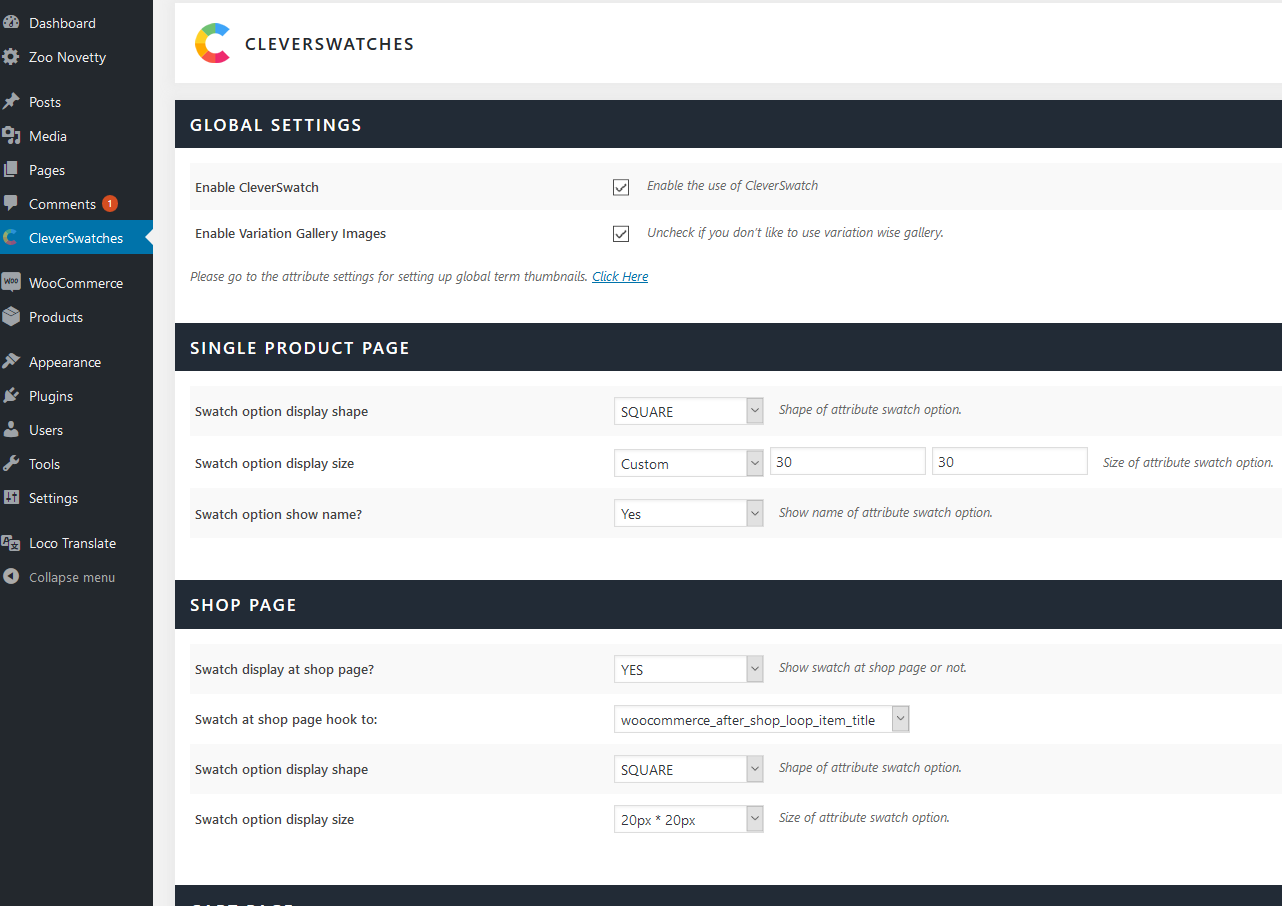Click 'Show swatch at shop page or not.' text
The width and height of the screenshot is (1282, 906).
point(873,668)
